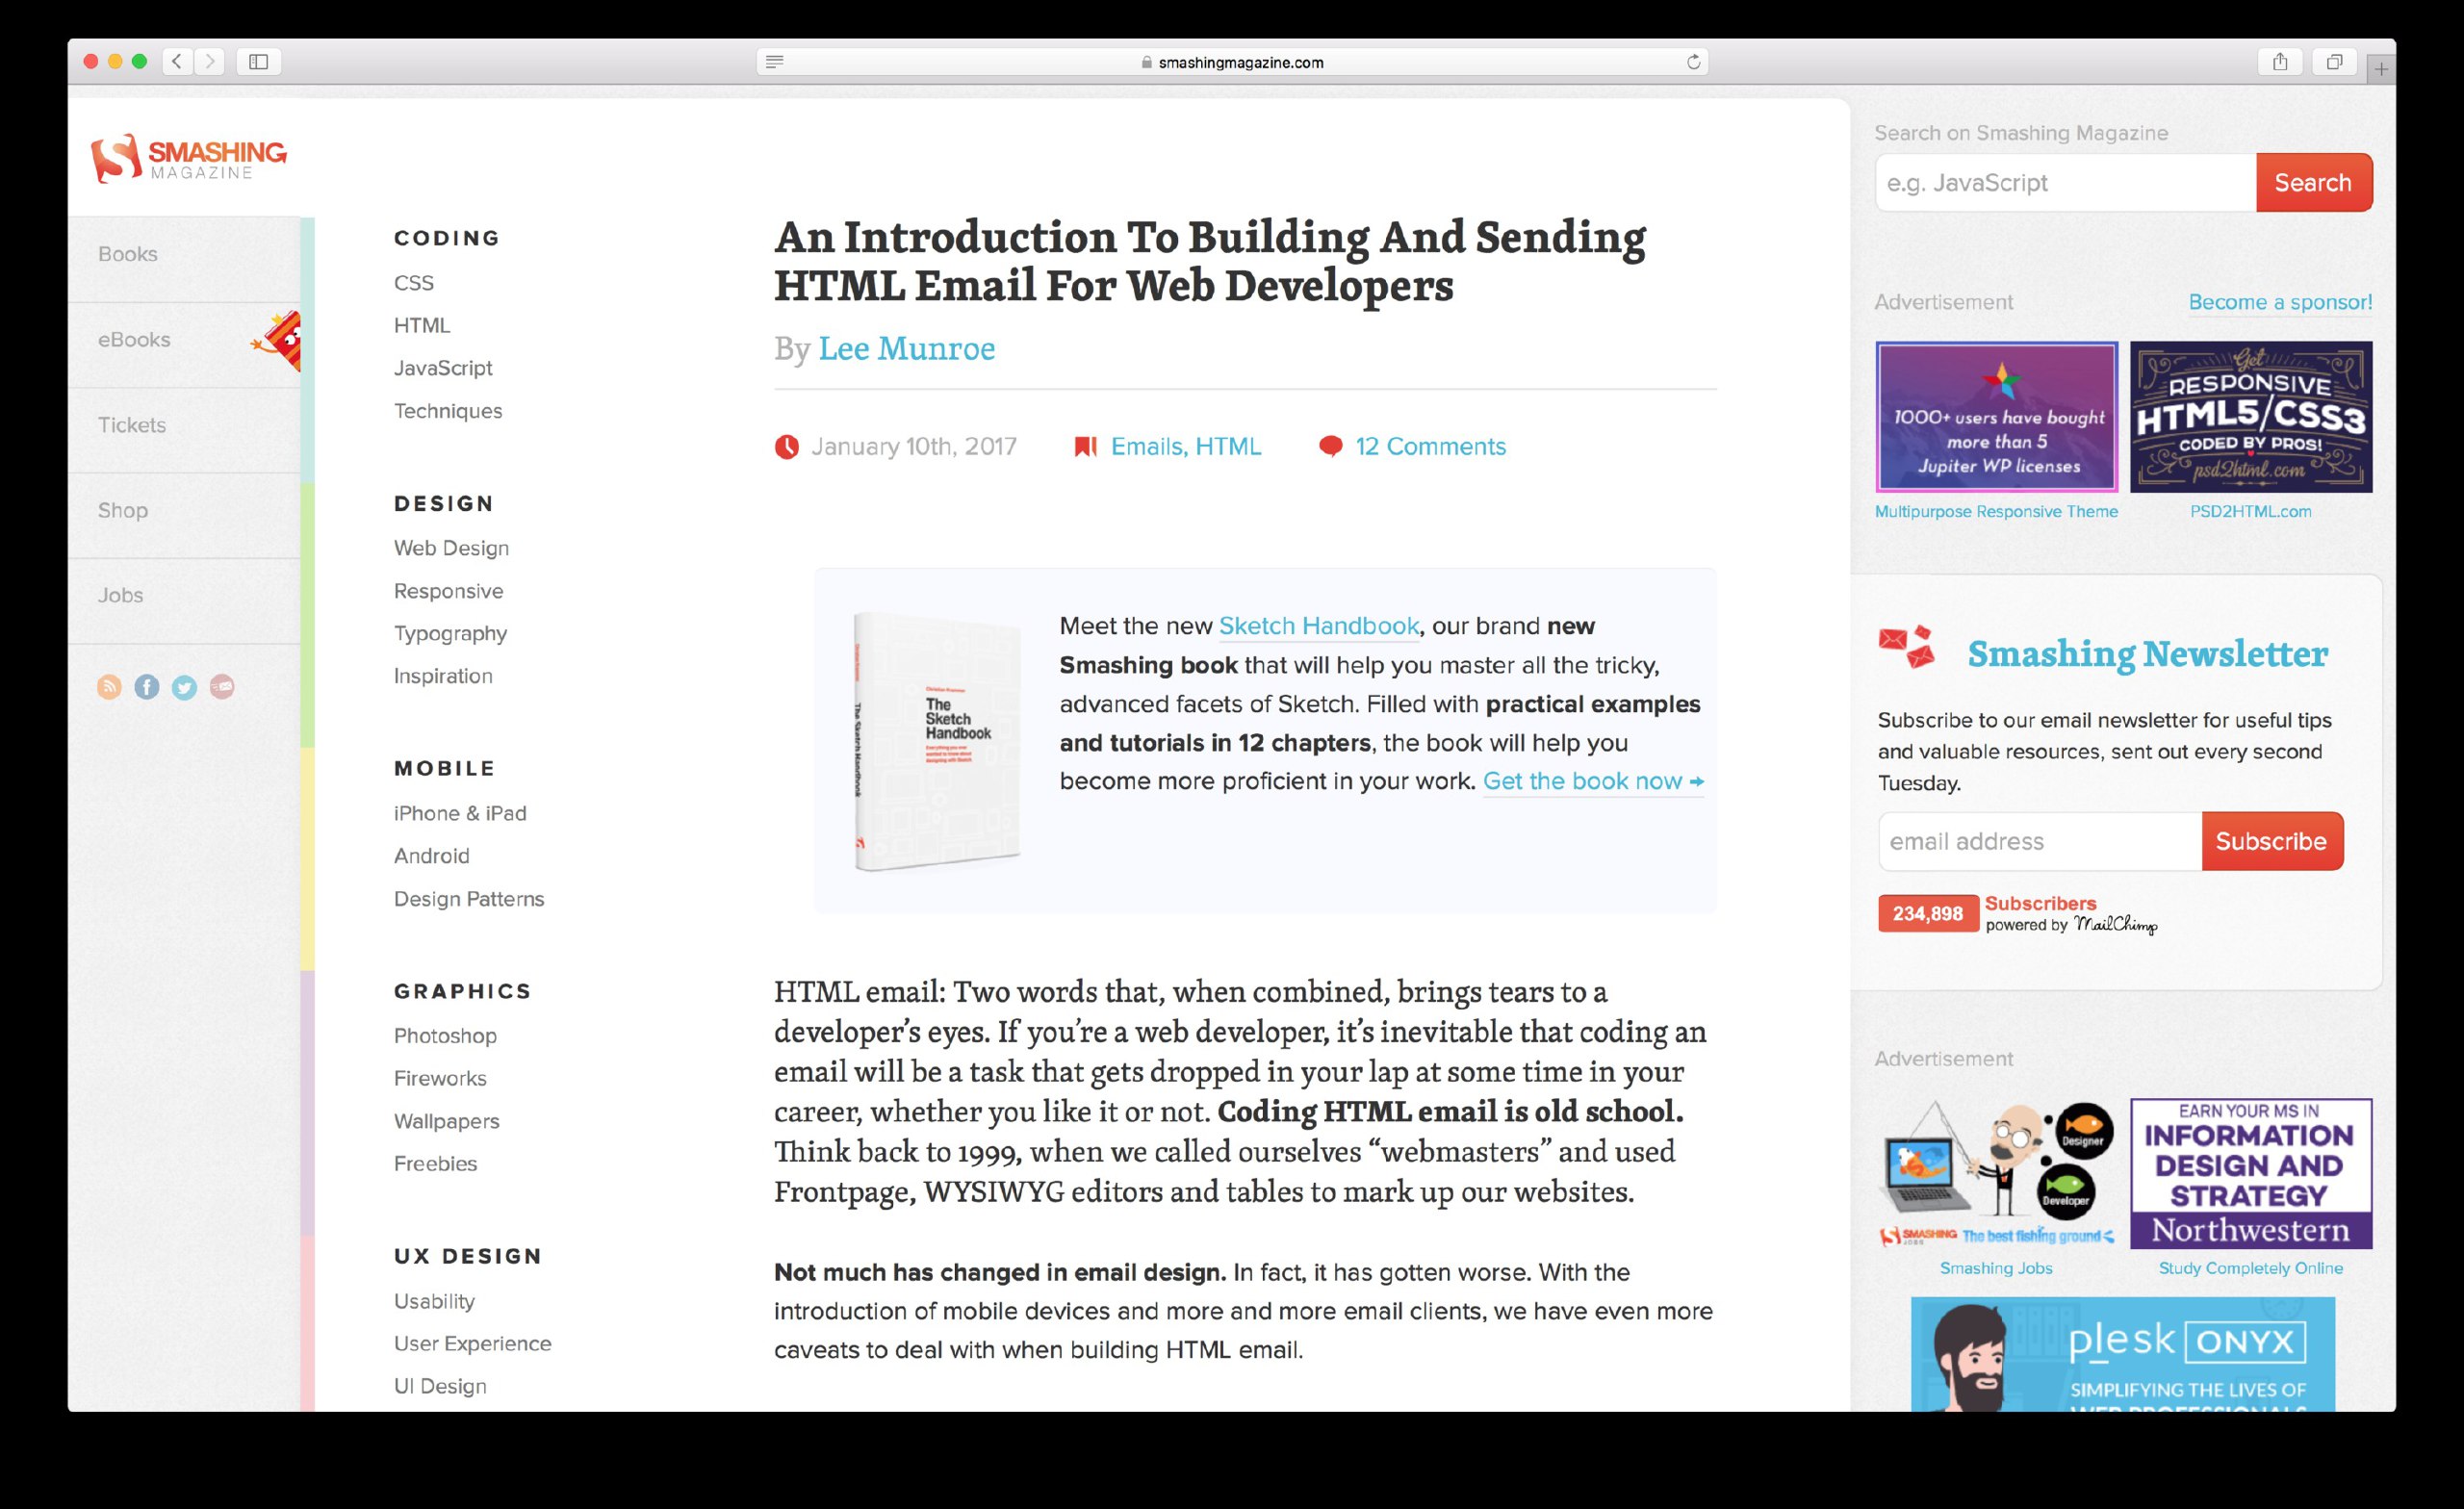The image size is (2464, 1509).
Task: Open the Web Design category
Action: 451,548
